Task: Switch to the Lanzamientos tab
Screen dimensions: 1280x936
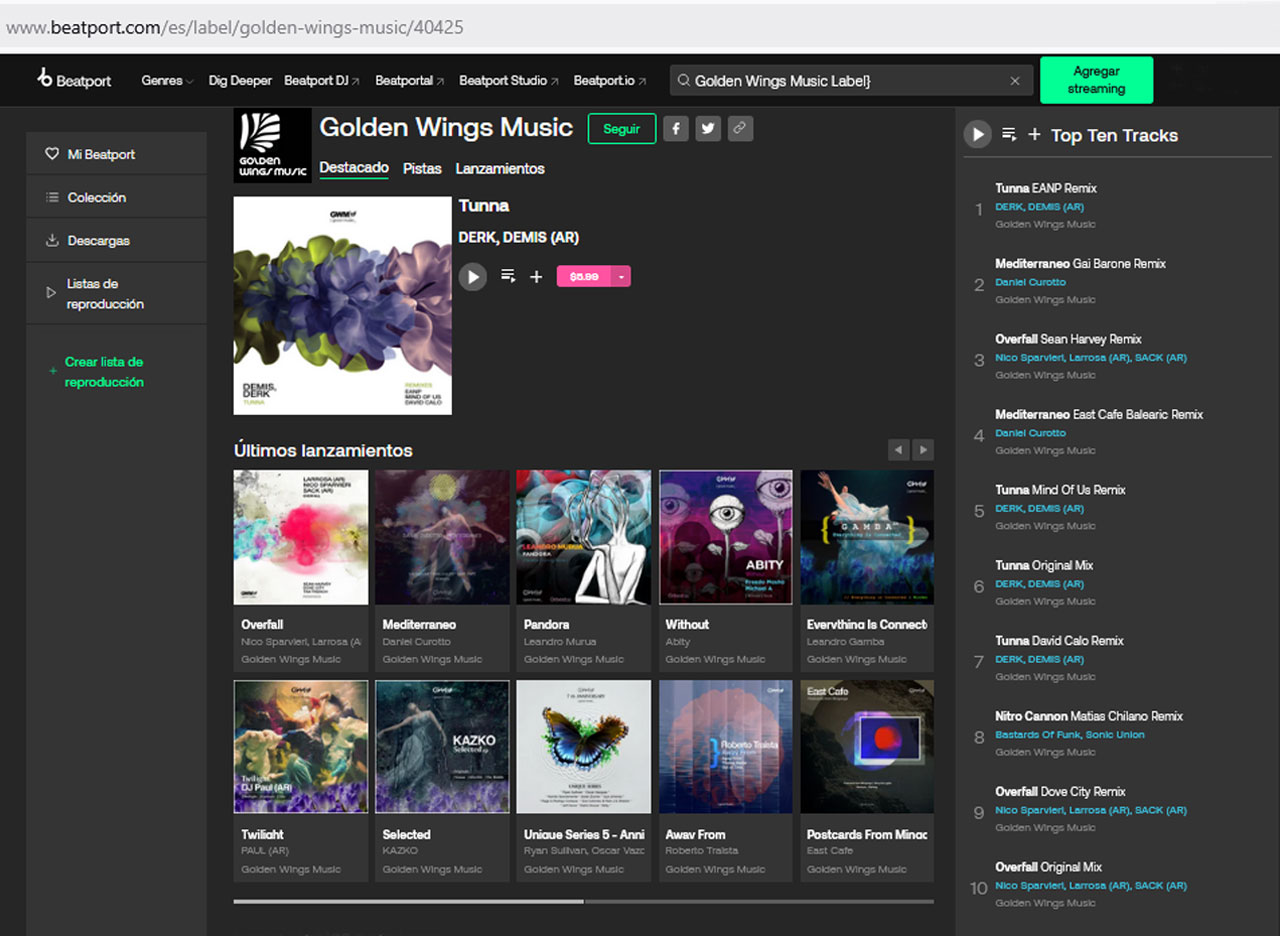Action: coord(500,169)
